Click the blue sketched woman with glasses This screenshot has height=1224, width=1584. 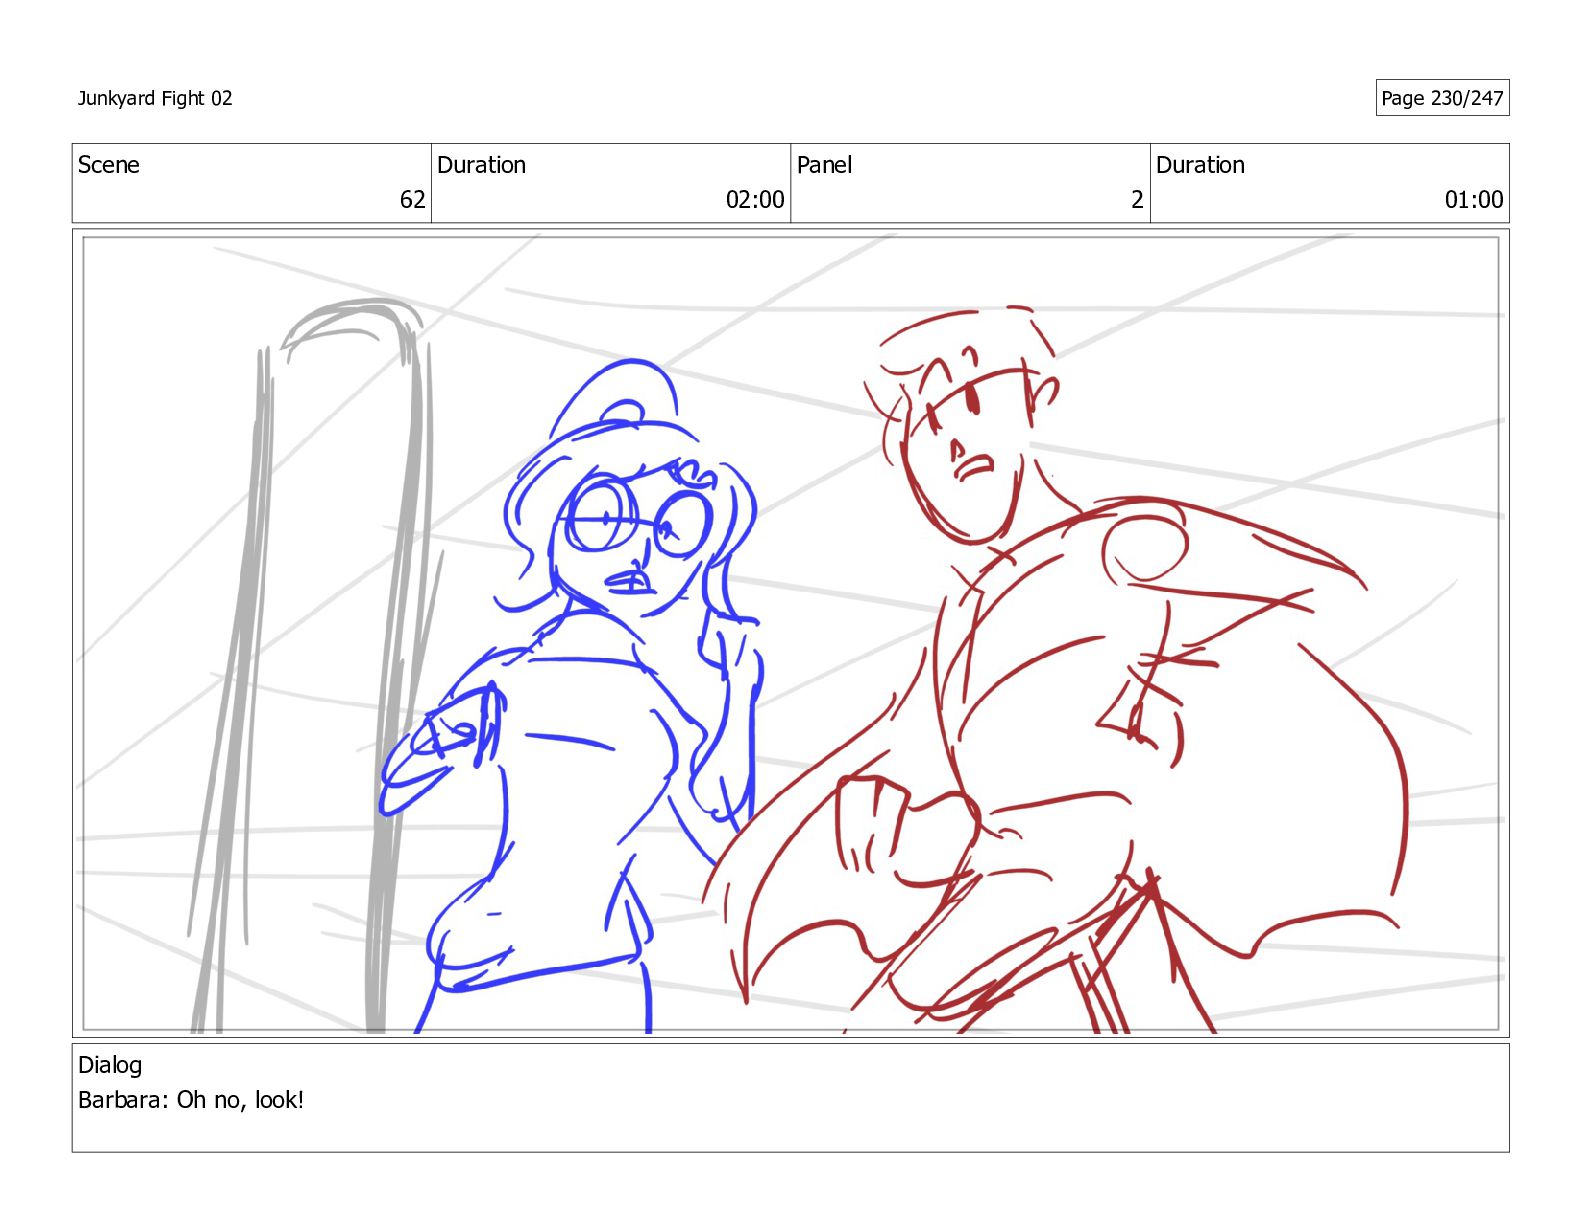[x=570, y=697]
